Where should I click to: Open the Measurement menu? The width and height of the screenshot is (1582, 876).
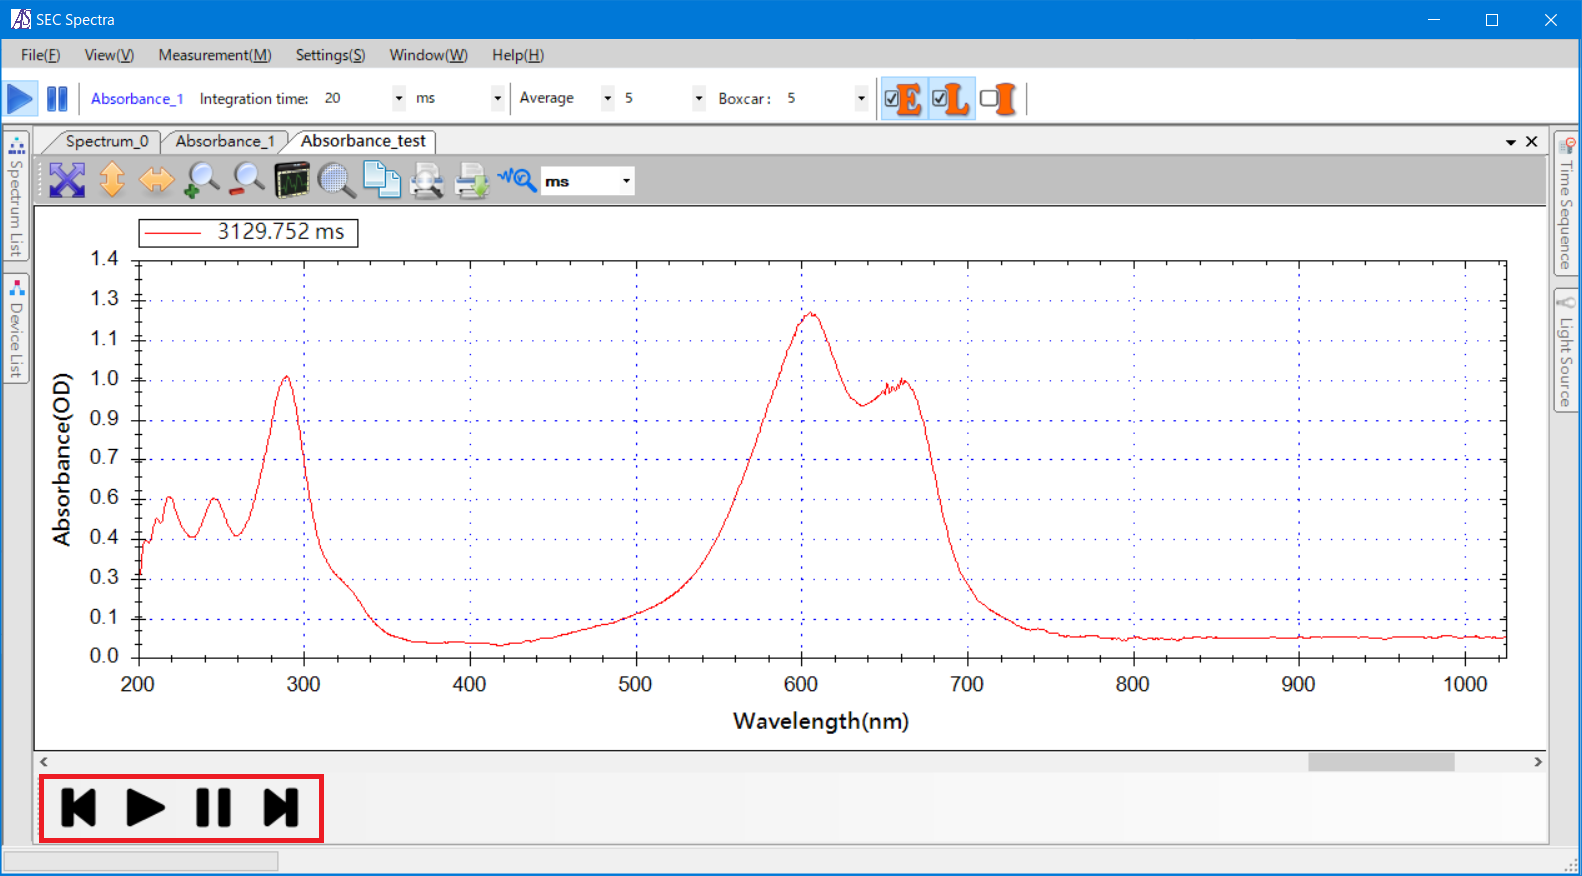point(215,55)
